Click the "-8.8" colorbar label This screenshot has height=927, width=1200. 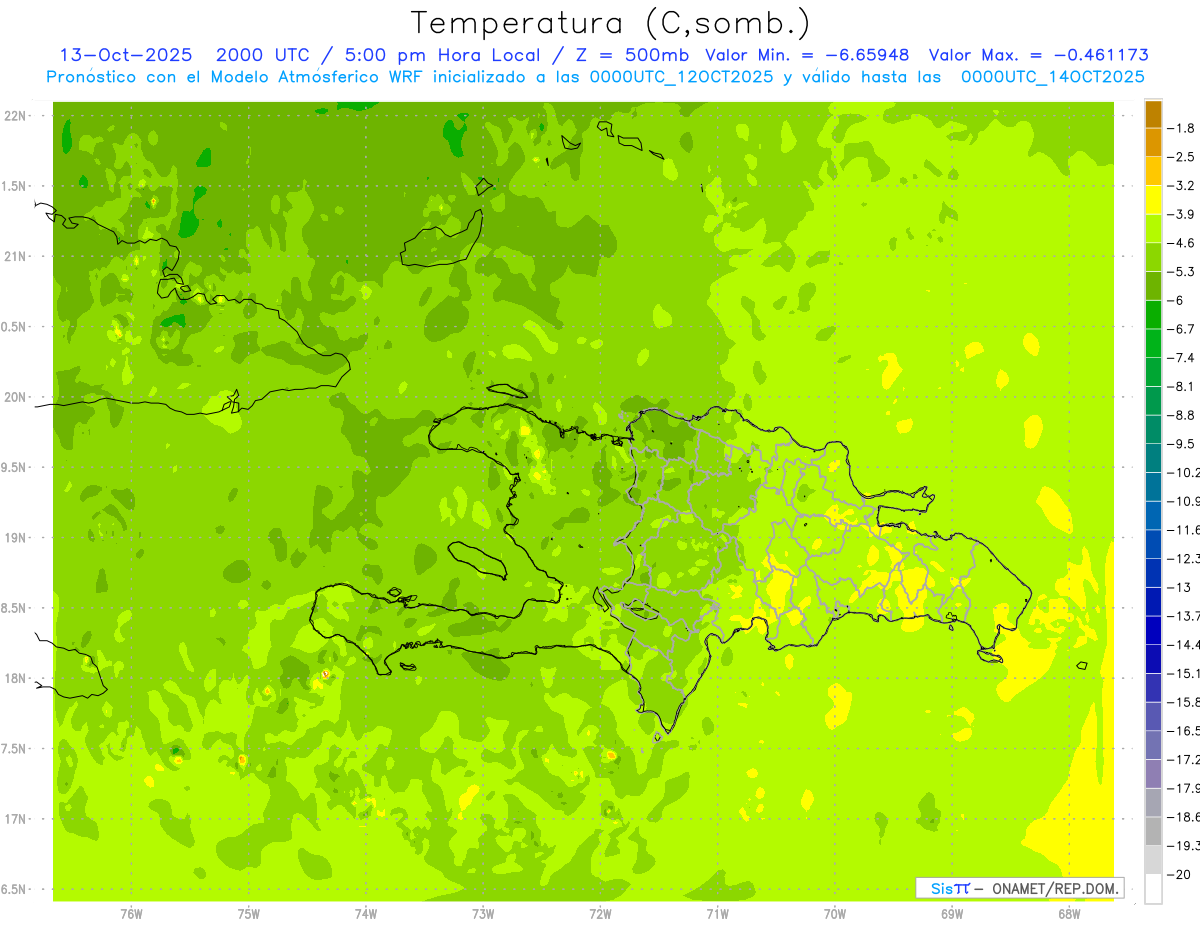point(1183,415)
